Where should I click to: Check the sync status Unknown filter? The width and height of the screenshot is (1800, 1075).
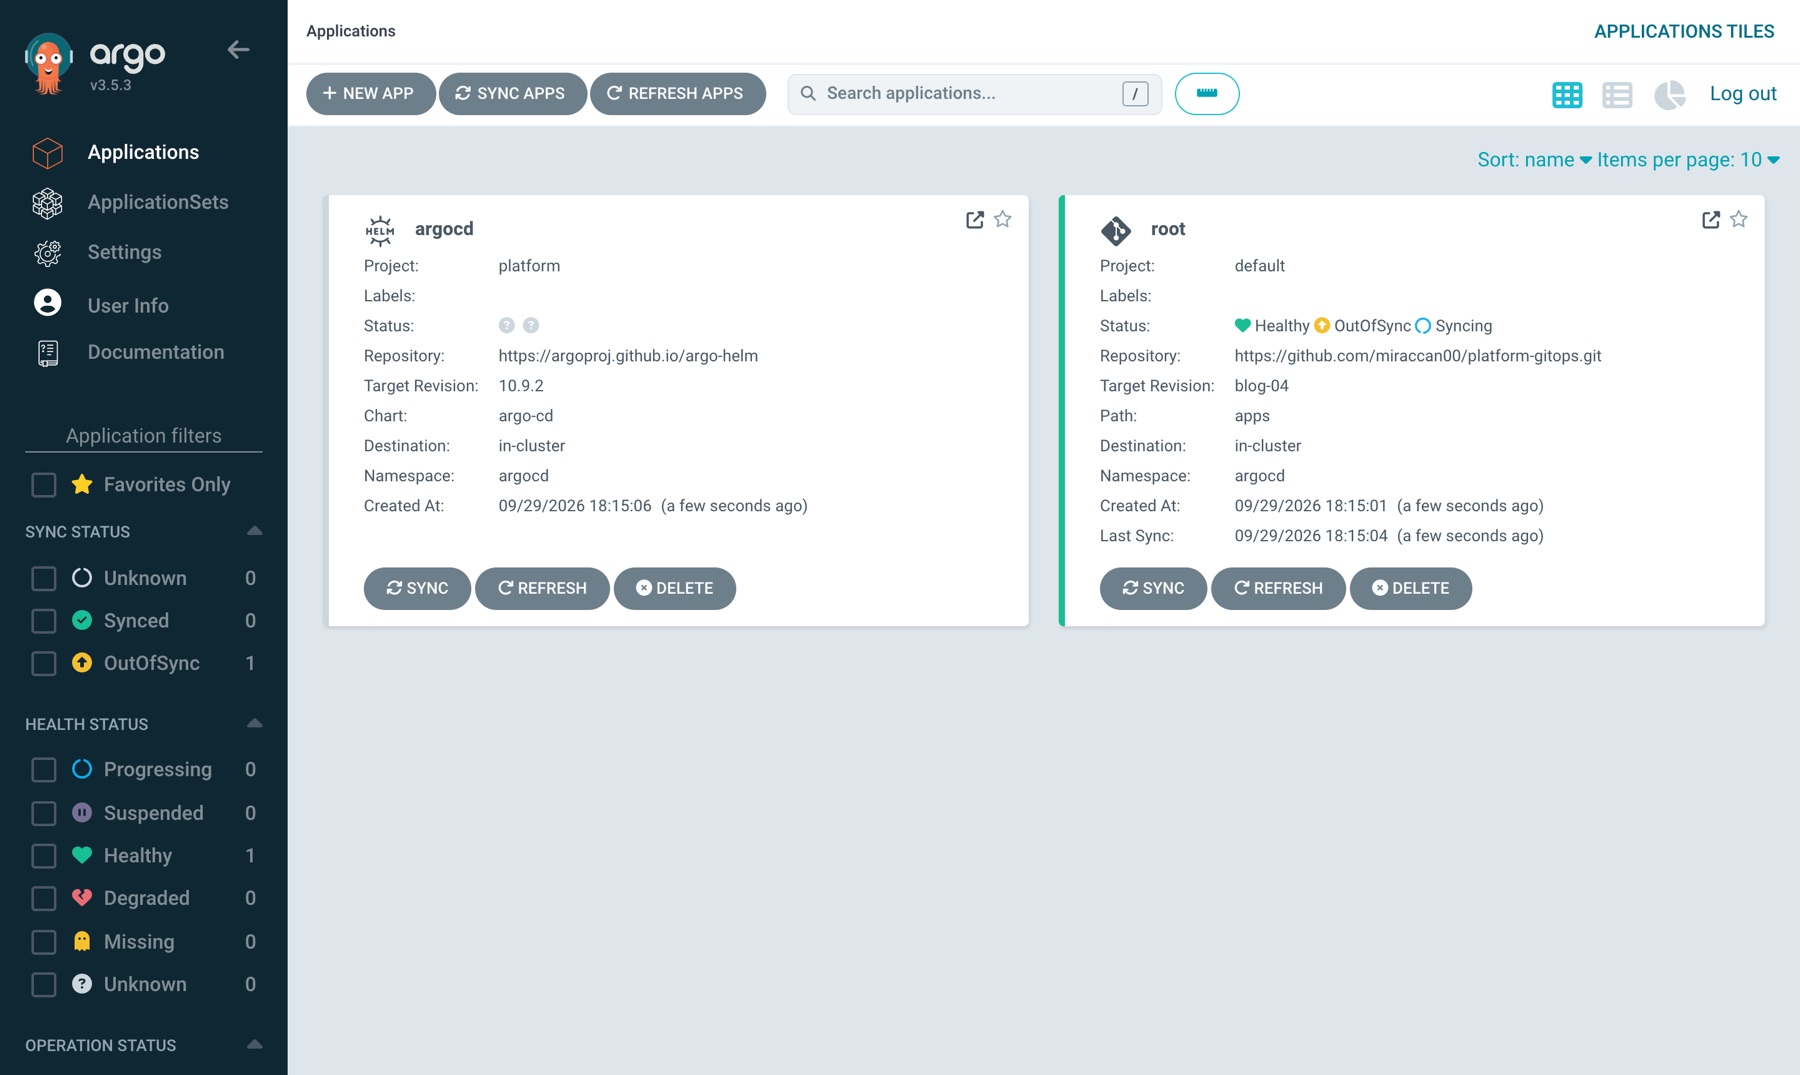tap(44, 579)
